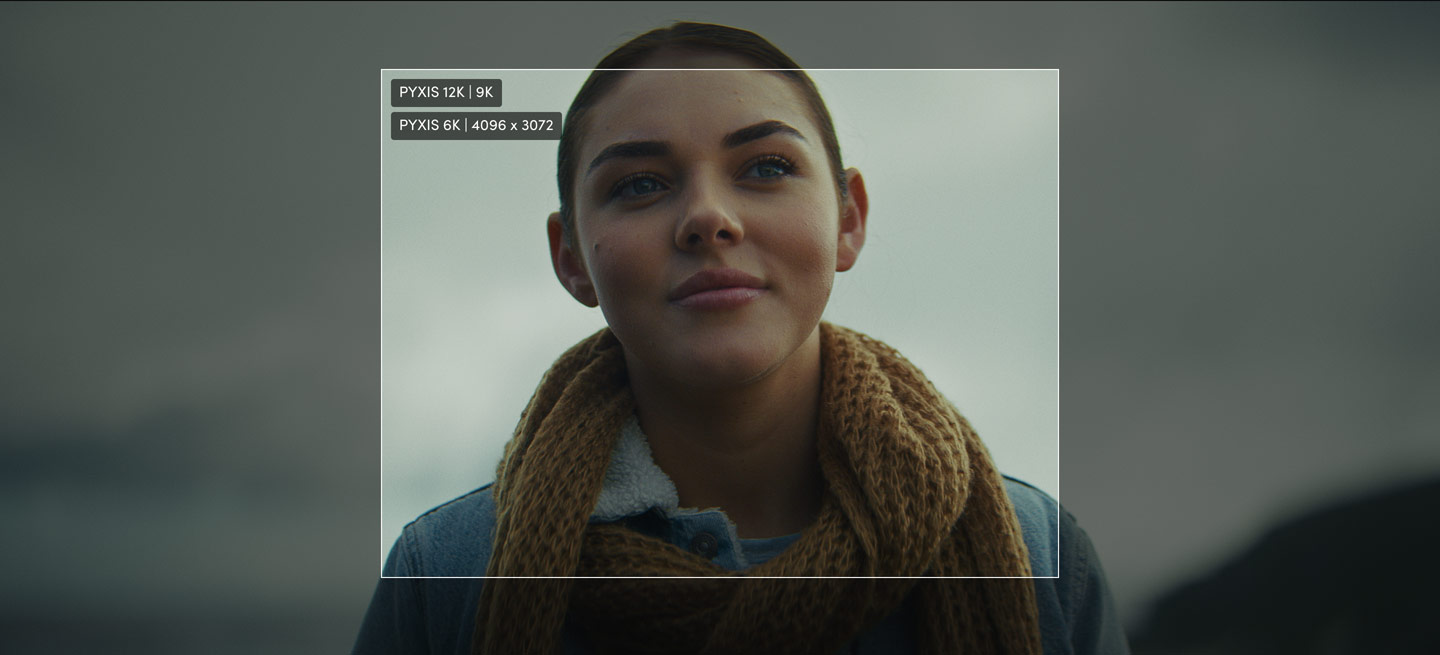Click the bottom-right corner of the white frame
This screenshot has width=1440, height=655.
[x=1058, y=577]
